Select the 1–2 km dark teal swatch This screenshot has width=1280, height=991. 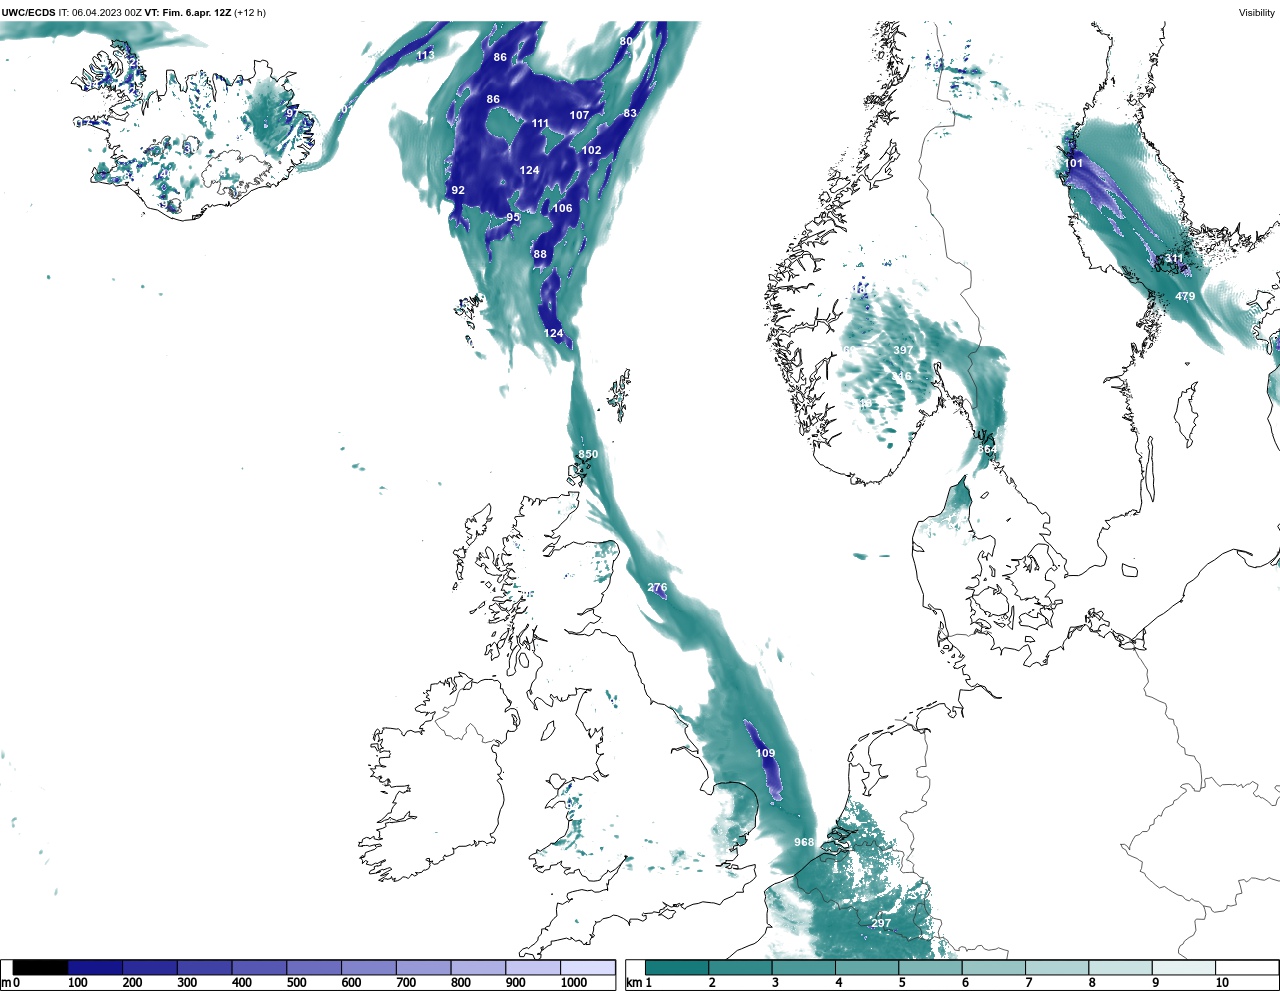pos(677,967)
